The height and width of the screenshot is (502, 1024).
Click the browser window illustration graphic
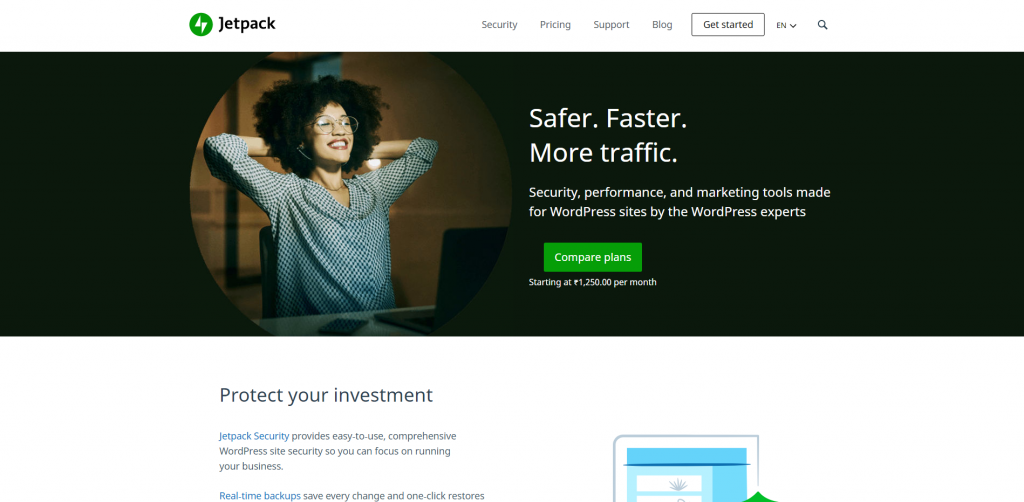click(x=686, y=469)
